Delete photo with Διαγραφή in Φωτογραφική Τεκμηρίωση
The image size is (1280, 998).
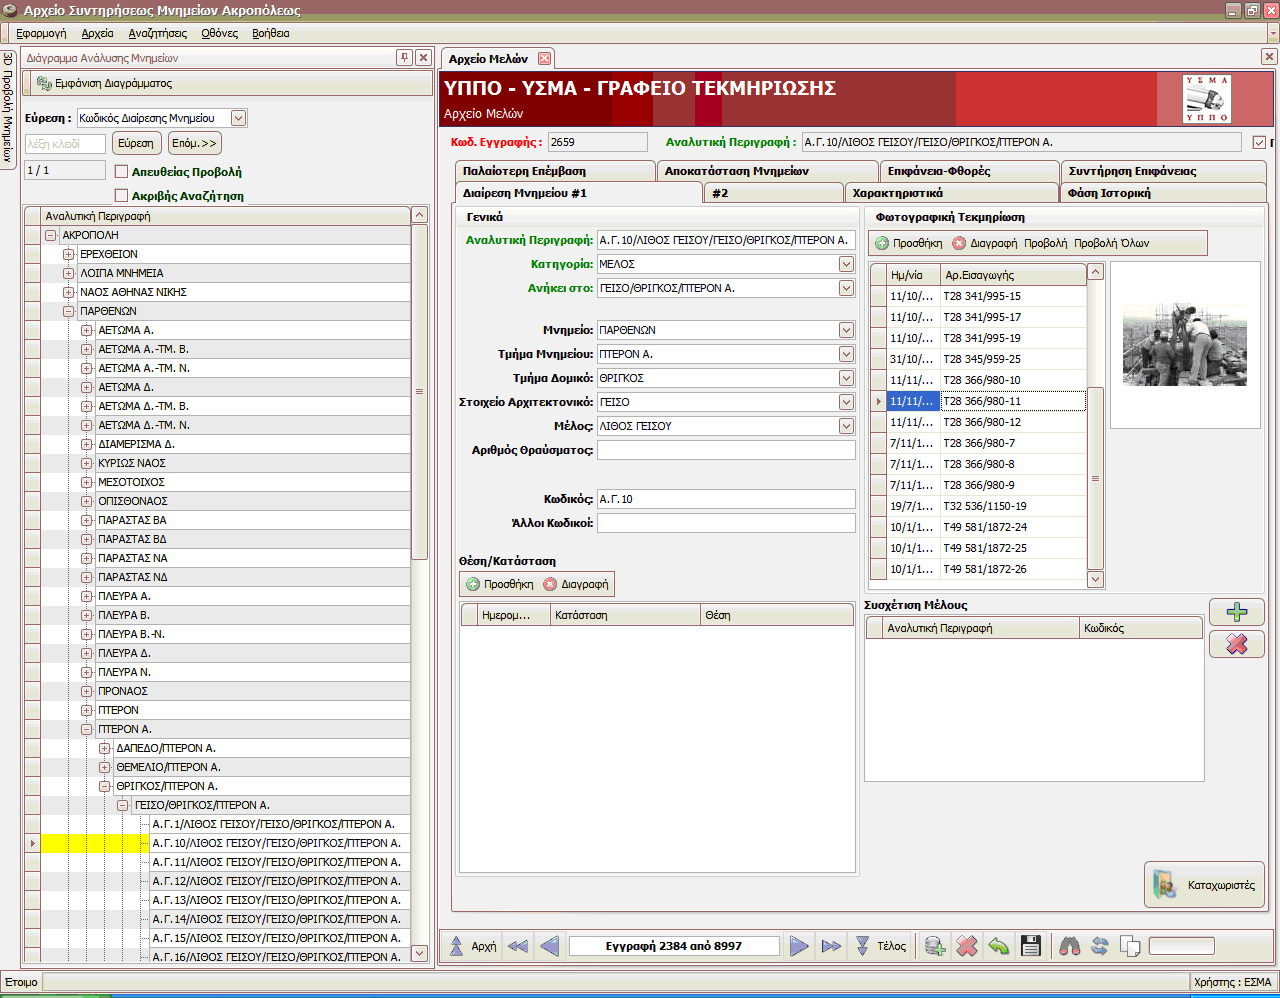tap(984, 243)
